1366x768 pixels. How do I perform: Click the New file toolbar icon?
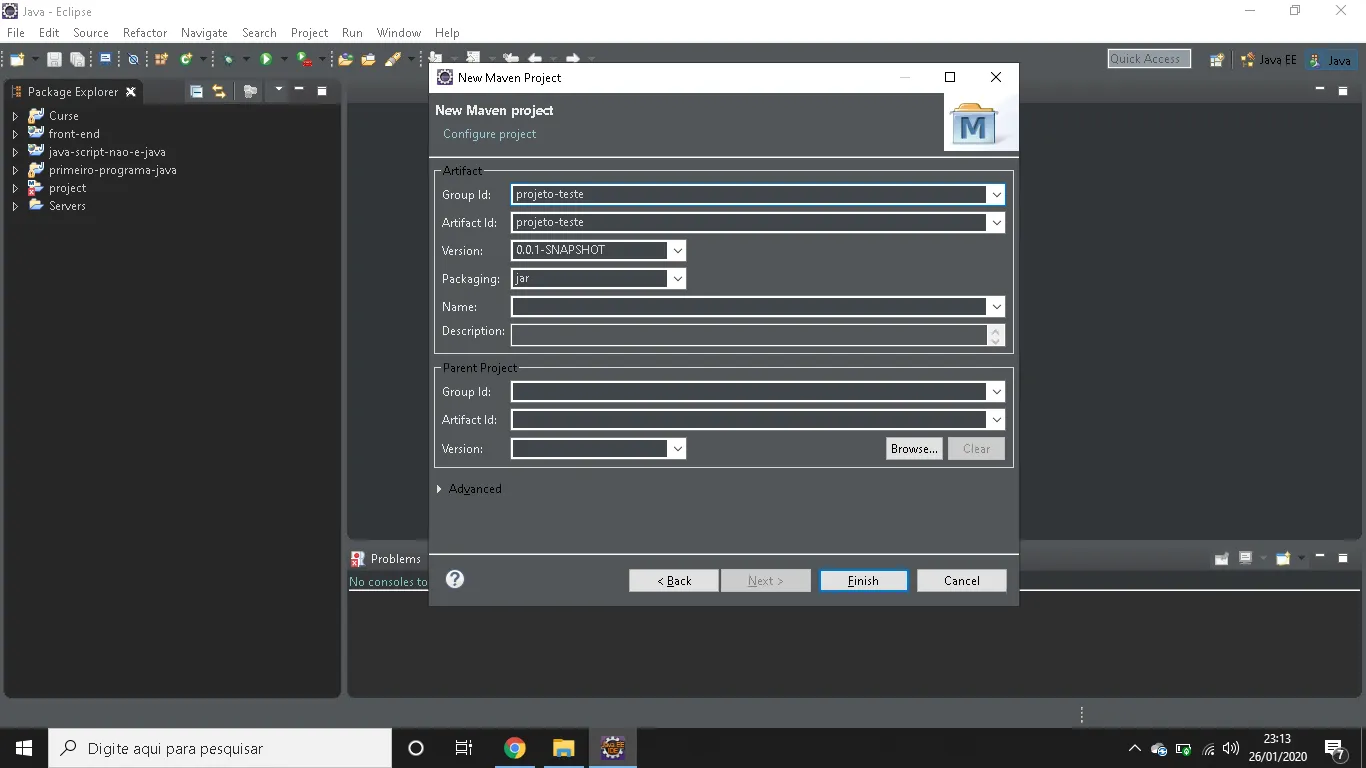tap(17, 60)
